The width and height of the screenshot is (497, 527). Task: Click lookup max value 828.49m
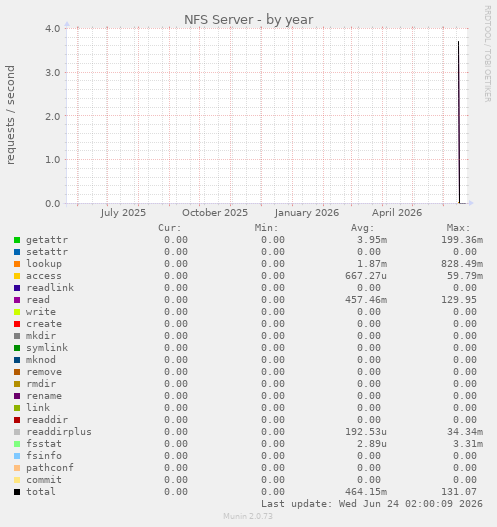[462, 264]
